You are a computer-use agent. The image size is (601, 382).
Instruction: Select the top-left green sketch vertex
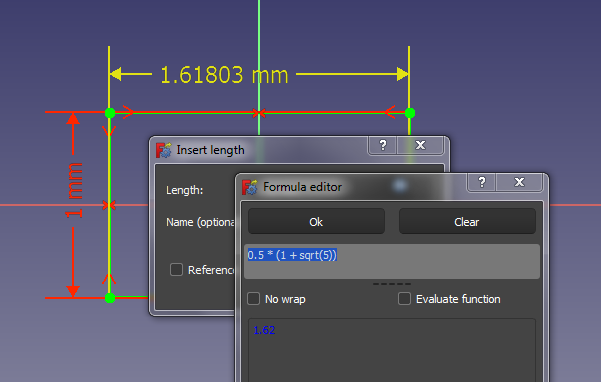(110, 113)
